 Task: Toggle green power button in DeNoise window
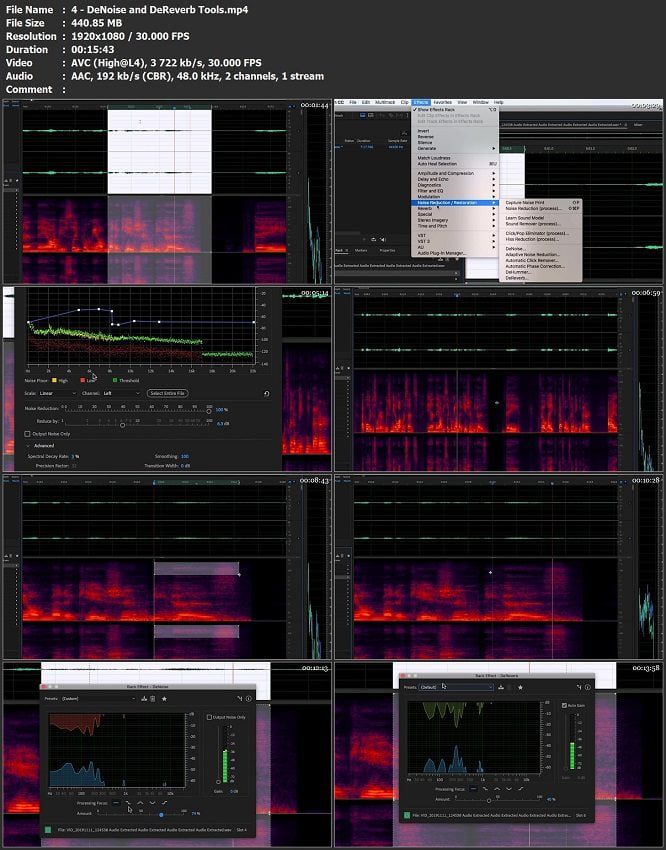(48, 829)
